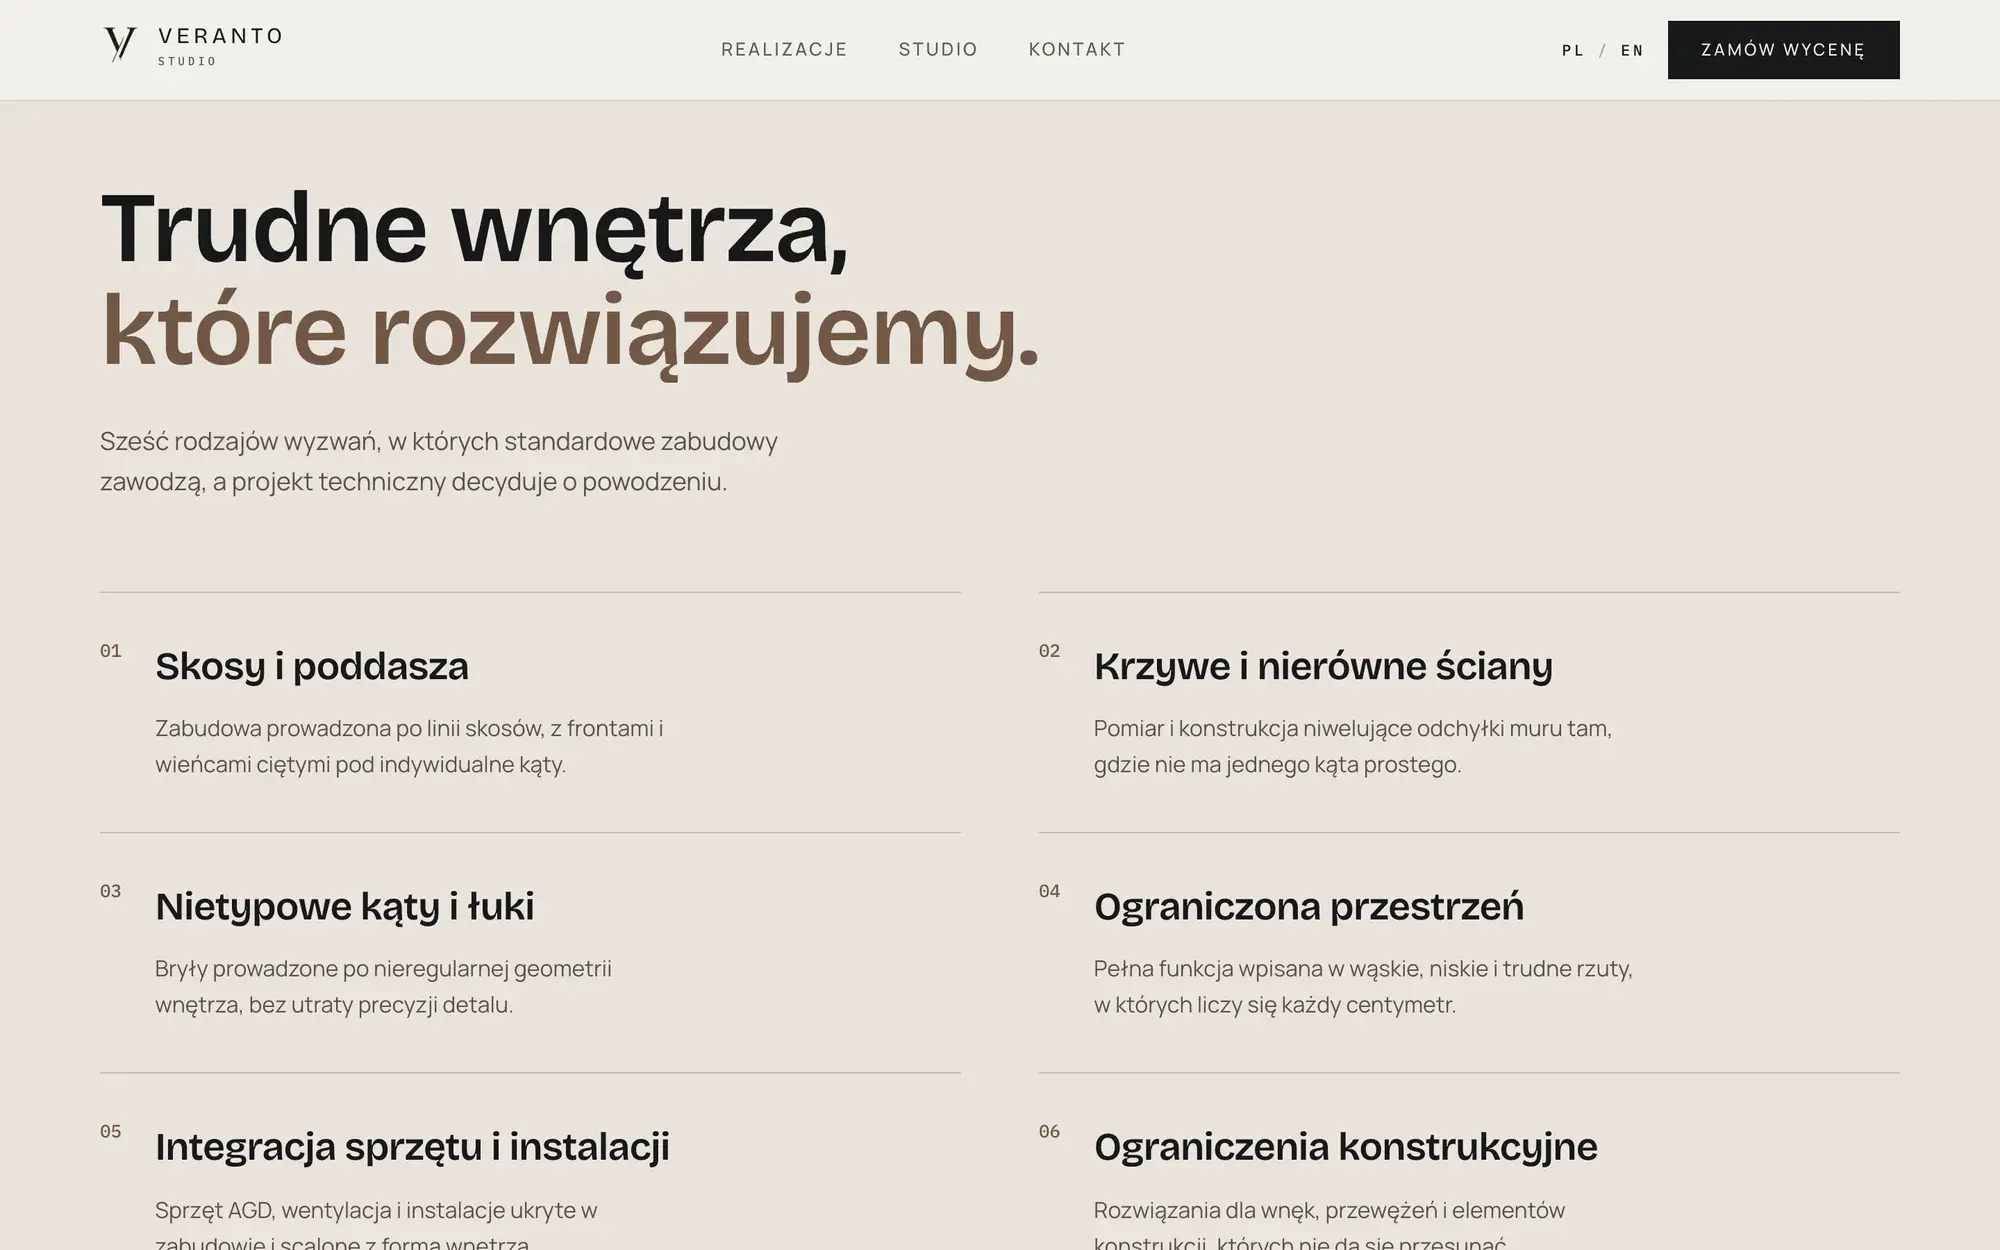The width and height of the screenshot is (2000, 1250).
Task: Select the Ograniczona przestrzeń heading
Action: tap(1309, 906)
